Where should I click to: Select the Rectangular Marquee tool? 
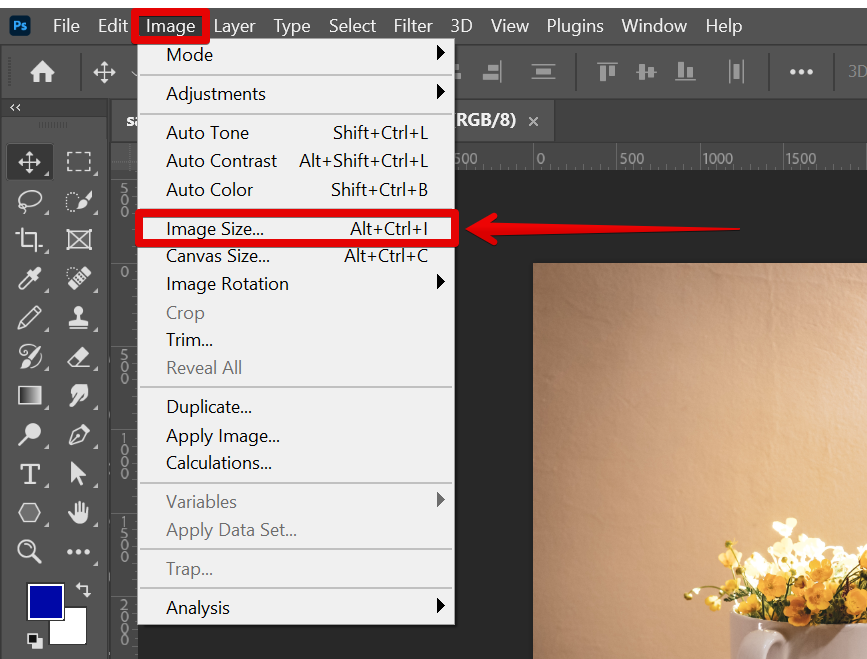coord(79,161)
